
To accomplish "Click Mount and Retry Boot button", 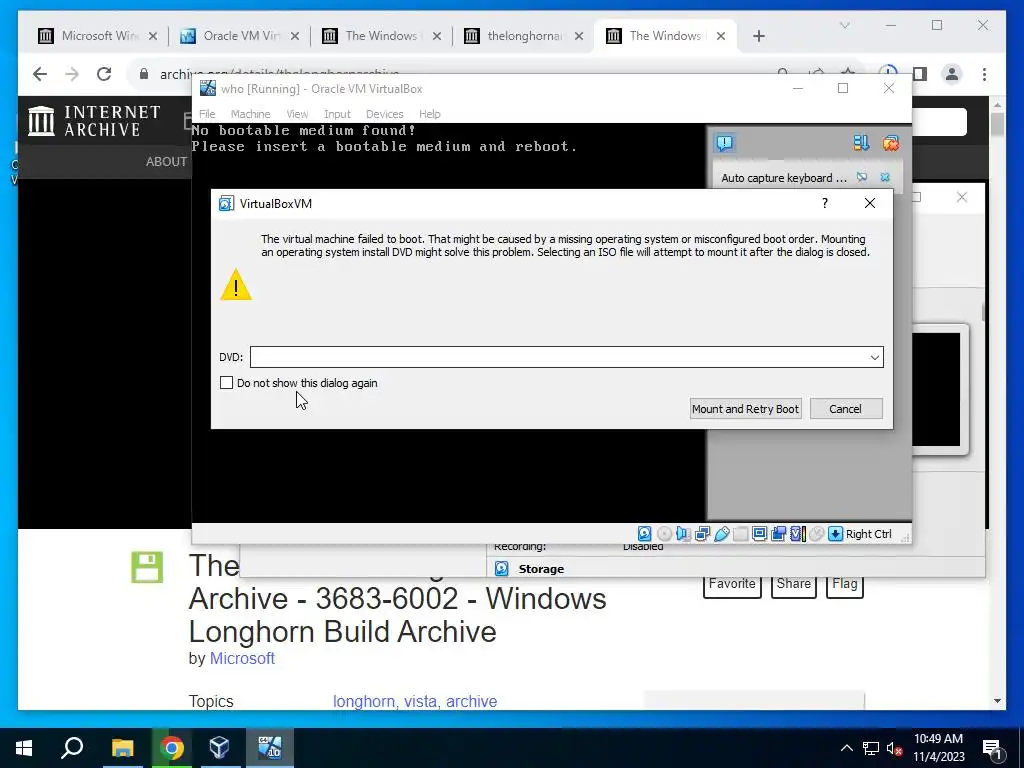I will point(745,409).
